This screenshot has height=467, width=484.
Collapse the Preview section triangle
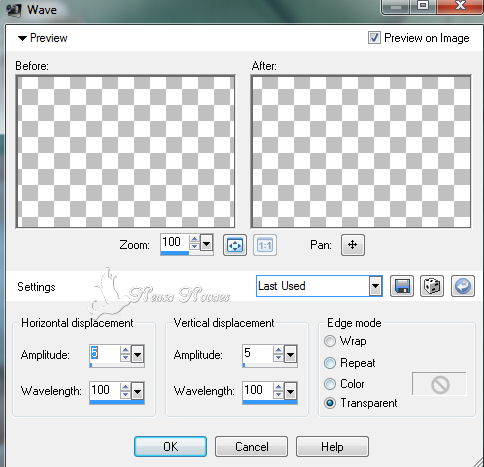point(22,38)
